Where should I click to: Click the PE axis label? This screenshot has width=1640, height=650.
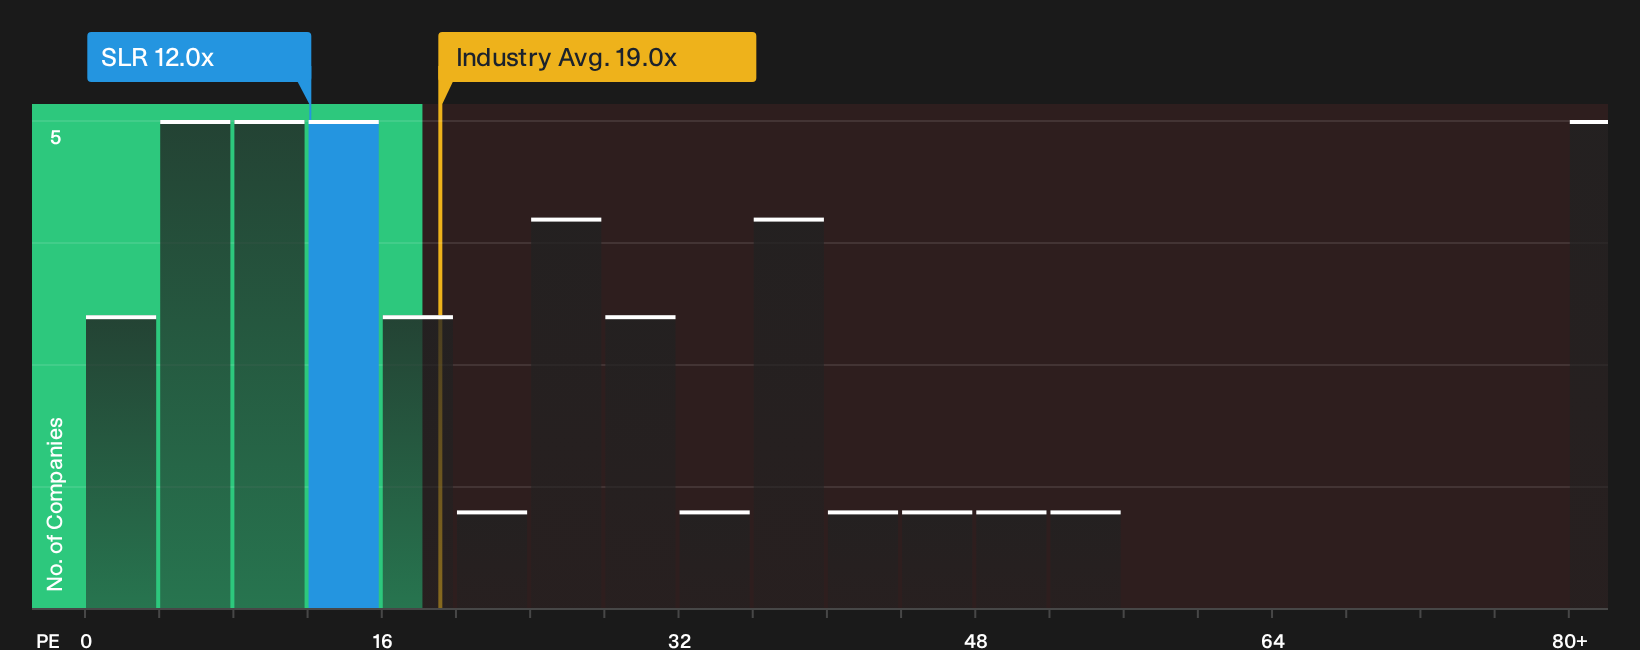pos(48,640)
